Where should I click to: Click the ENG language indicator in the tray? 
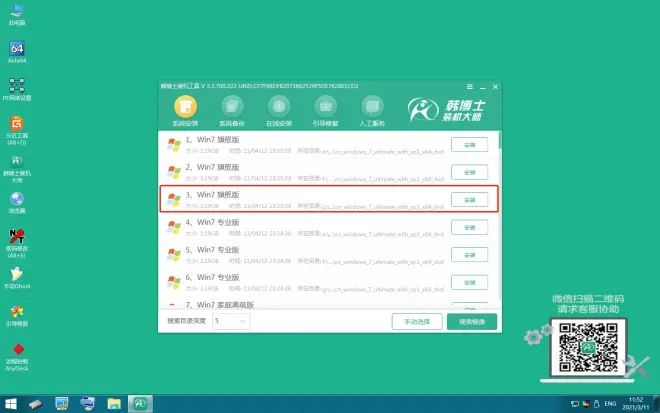point(610,404)
